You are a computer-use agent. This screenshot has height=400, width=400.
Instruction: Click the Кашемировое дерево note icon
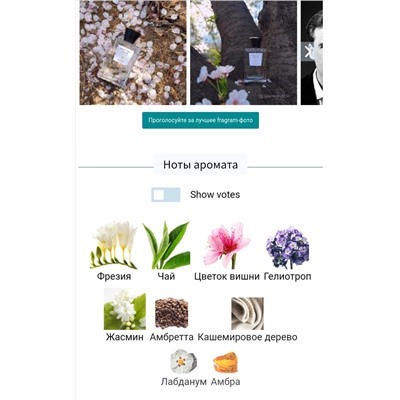click(x=247, y=313)
